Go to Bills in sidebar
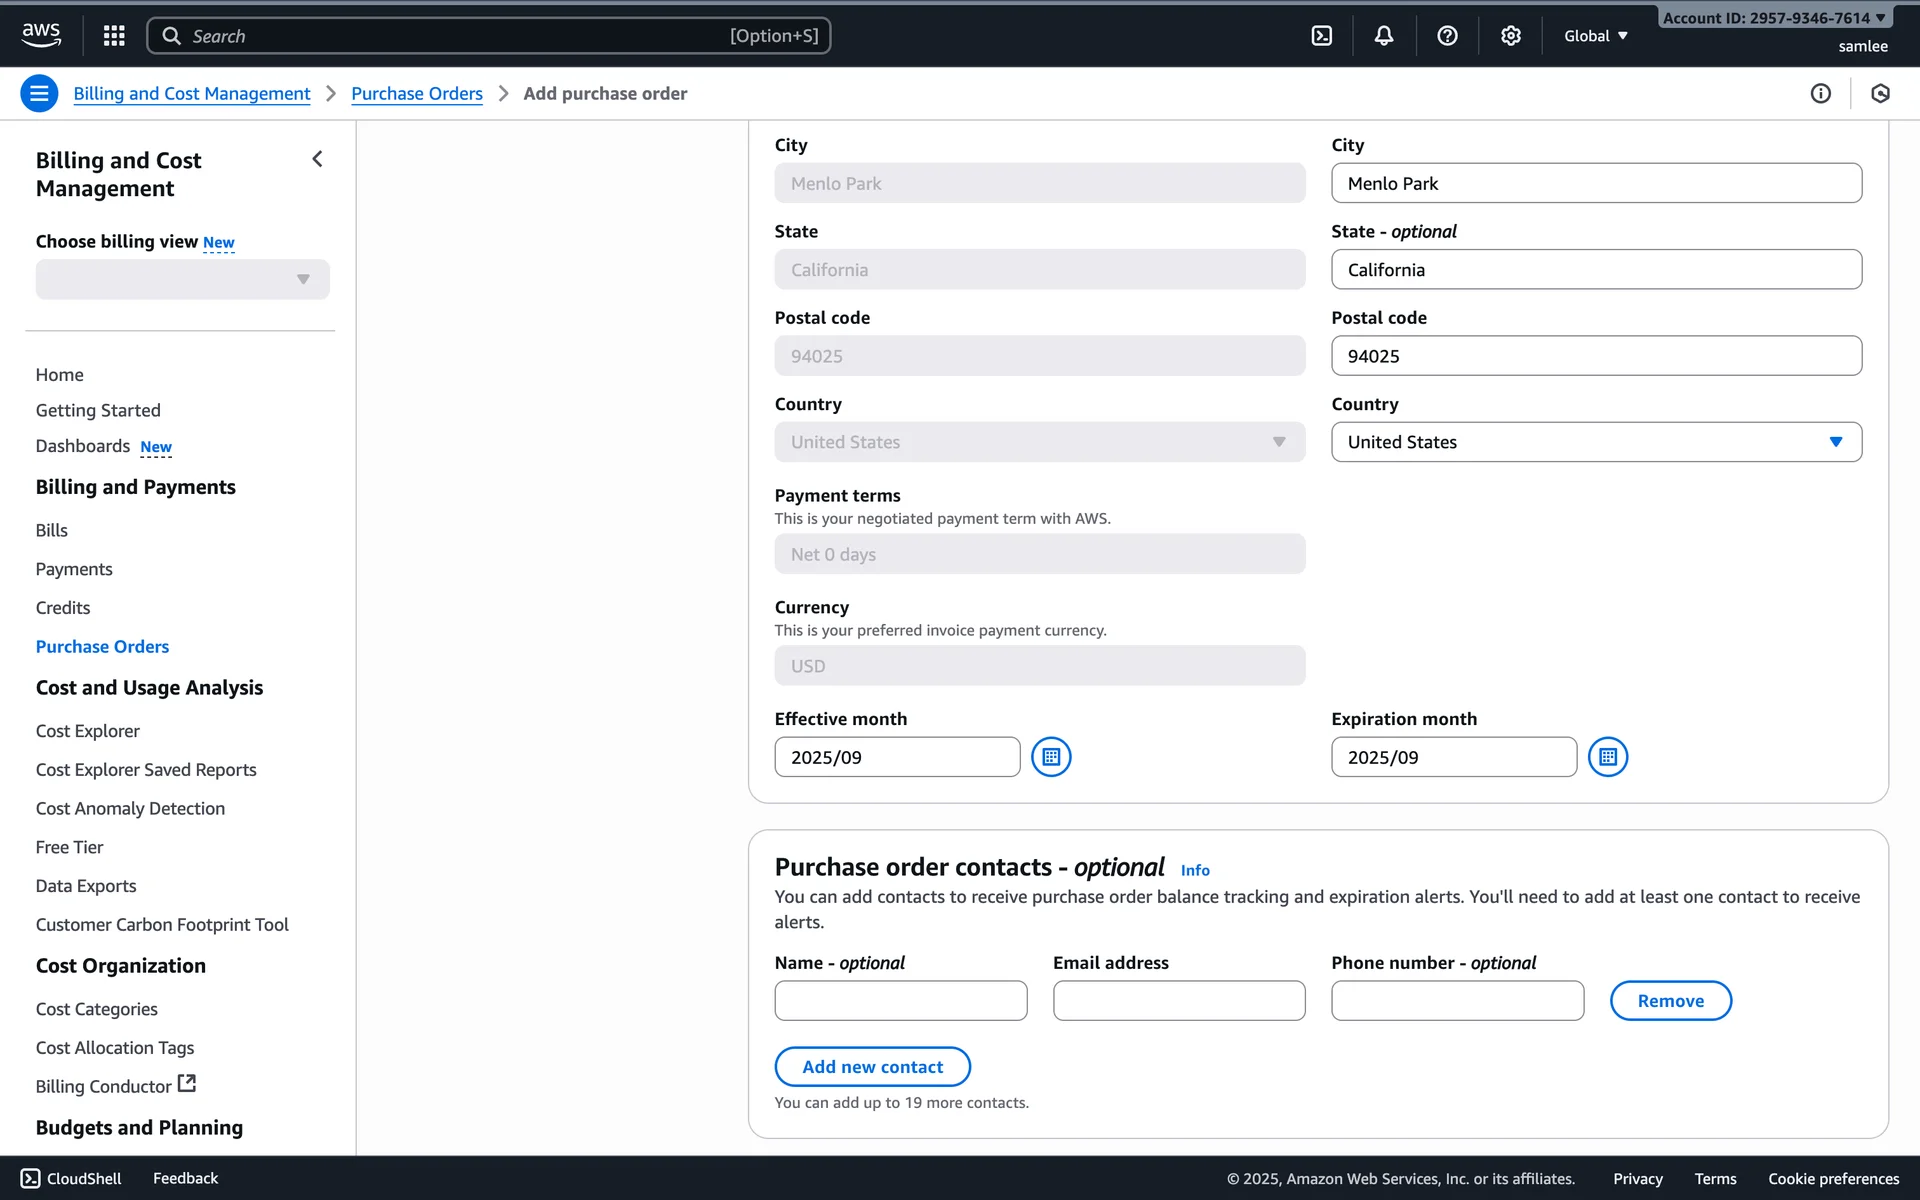This screenshot has width=1920, height=1200. tap(52, 531)
